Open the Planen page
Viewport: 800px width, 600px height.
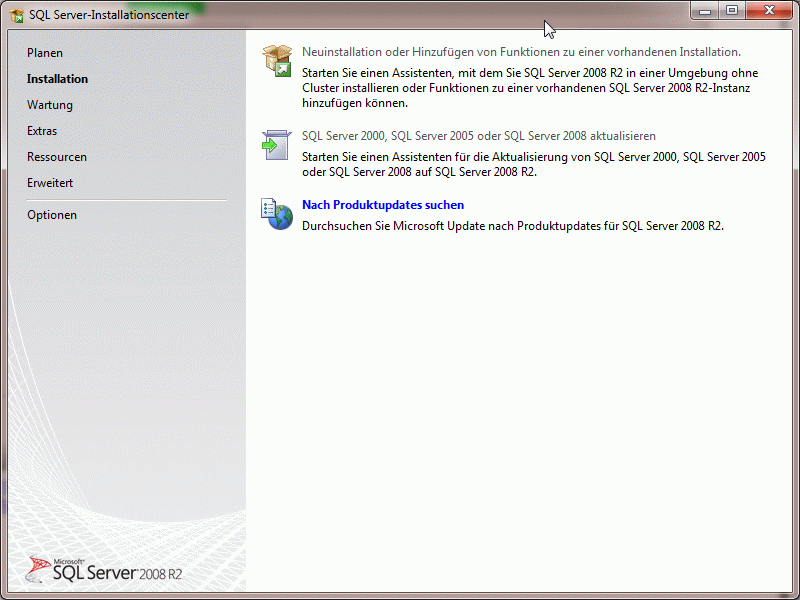(45, 53)
